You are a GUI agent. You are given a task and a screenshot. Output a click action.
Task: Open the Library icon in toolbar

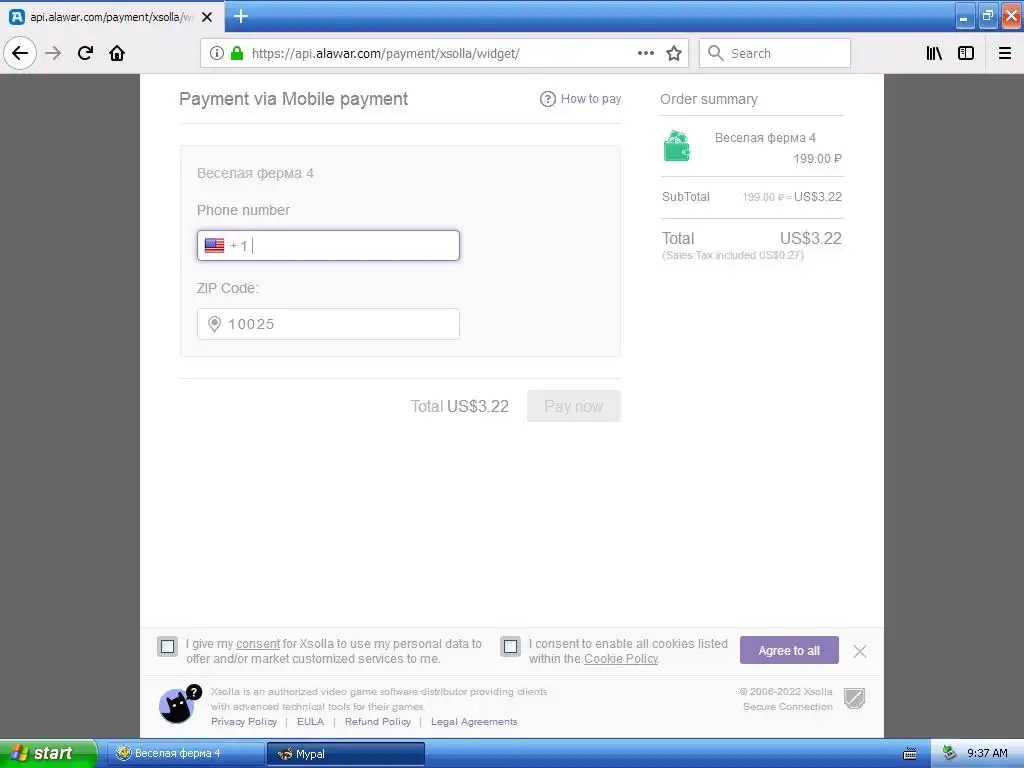click(x=934, y=53)
